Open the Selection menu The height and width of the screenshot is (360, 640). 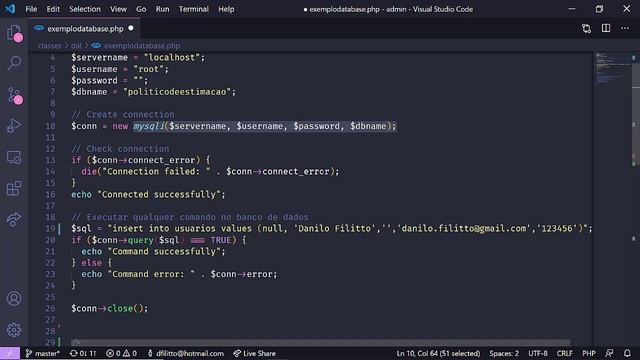pos(84,9)
